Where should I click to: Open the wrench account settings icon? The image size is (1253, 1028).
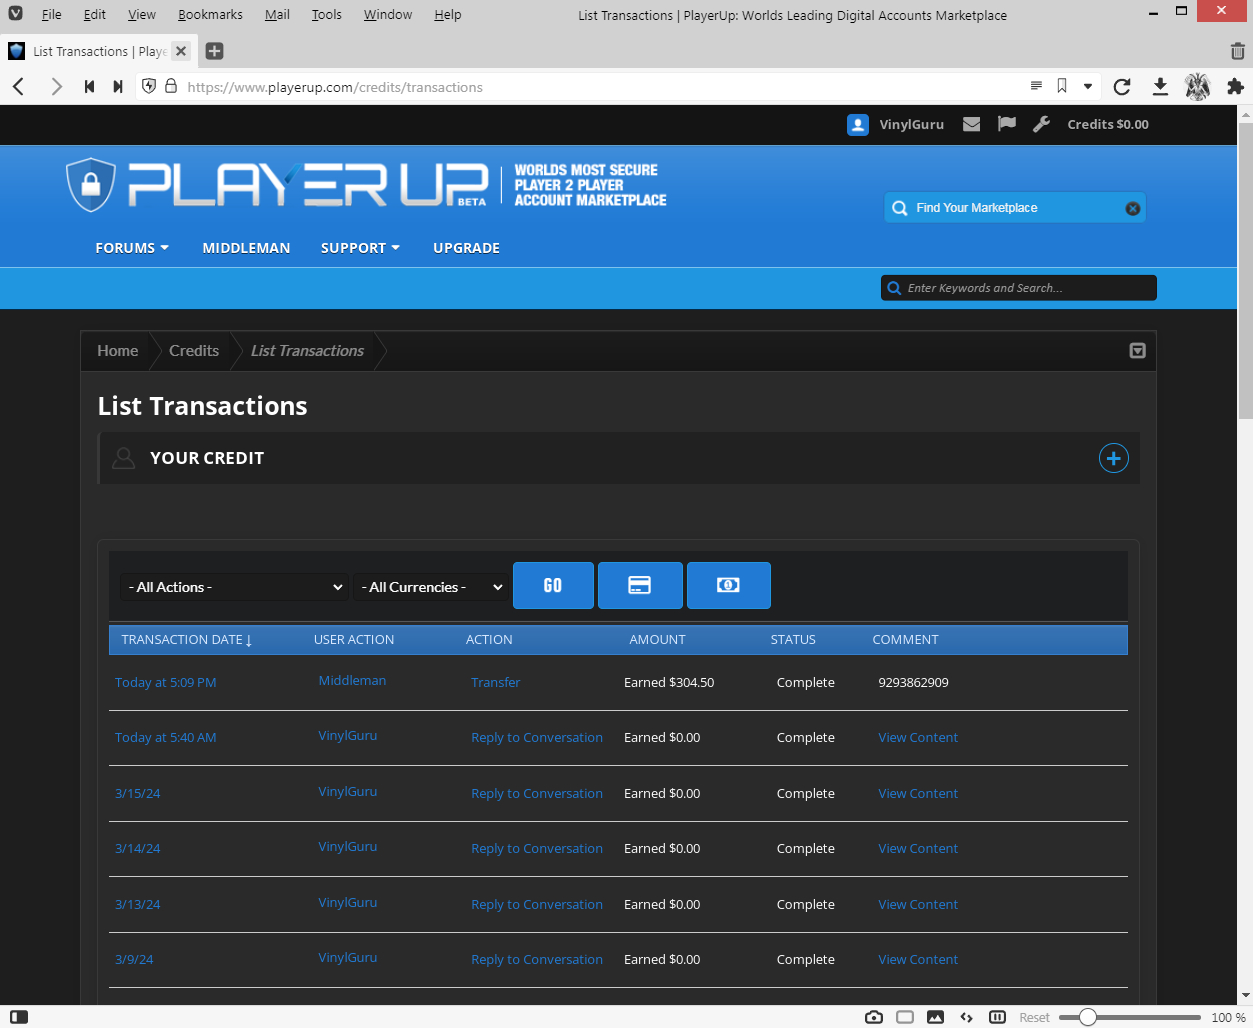[x=1041, y=124]
